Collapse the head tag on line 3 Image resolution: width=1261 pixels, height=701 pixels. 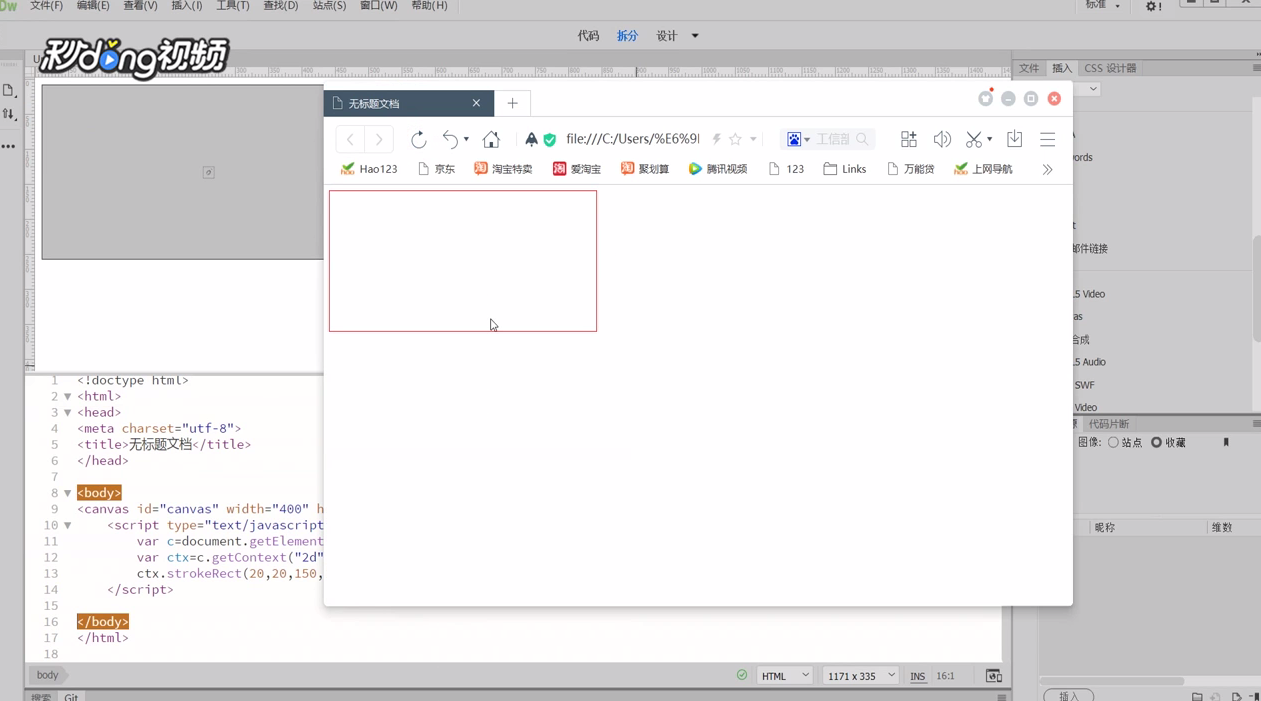click(68, 413)
